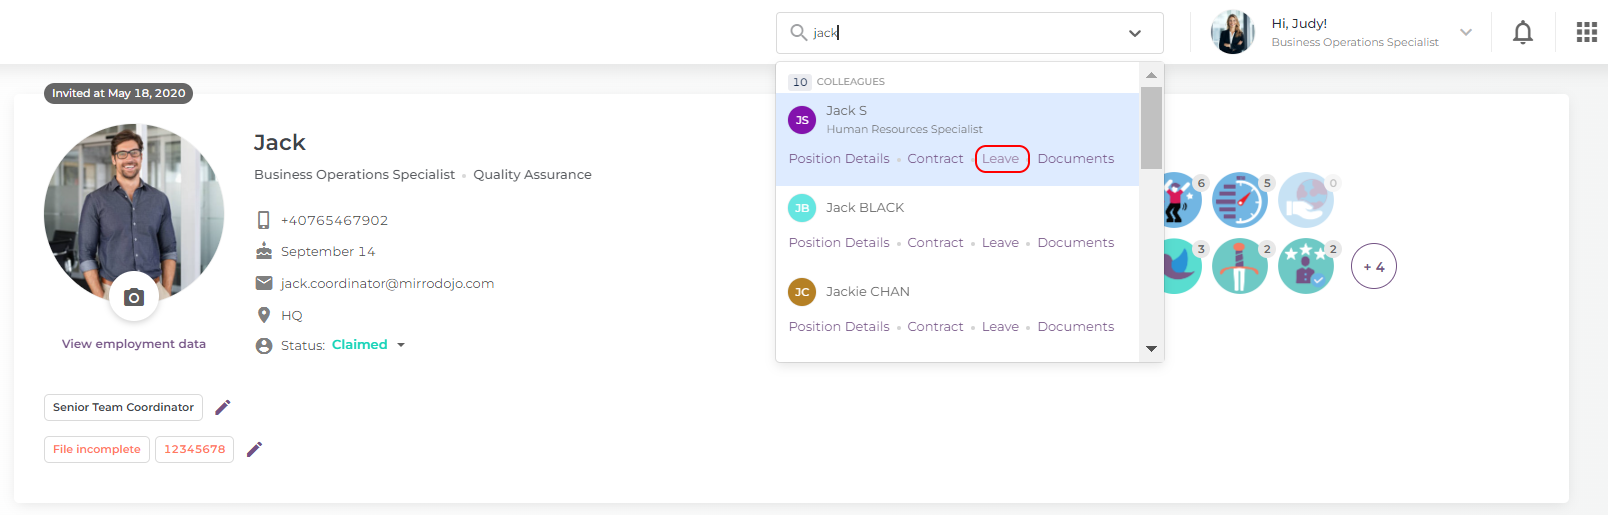Open Contract for Jack S
The image size is (1608, 515).
pyautogui.click(x=935, y=159)
